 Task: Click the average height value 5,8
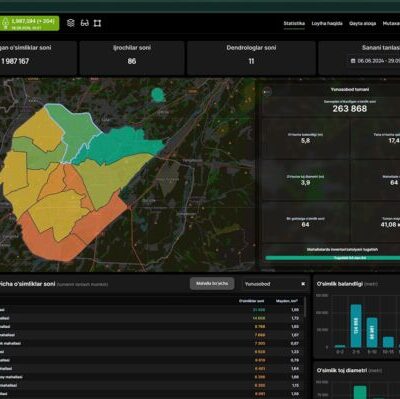click(305, 141)
